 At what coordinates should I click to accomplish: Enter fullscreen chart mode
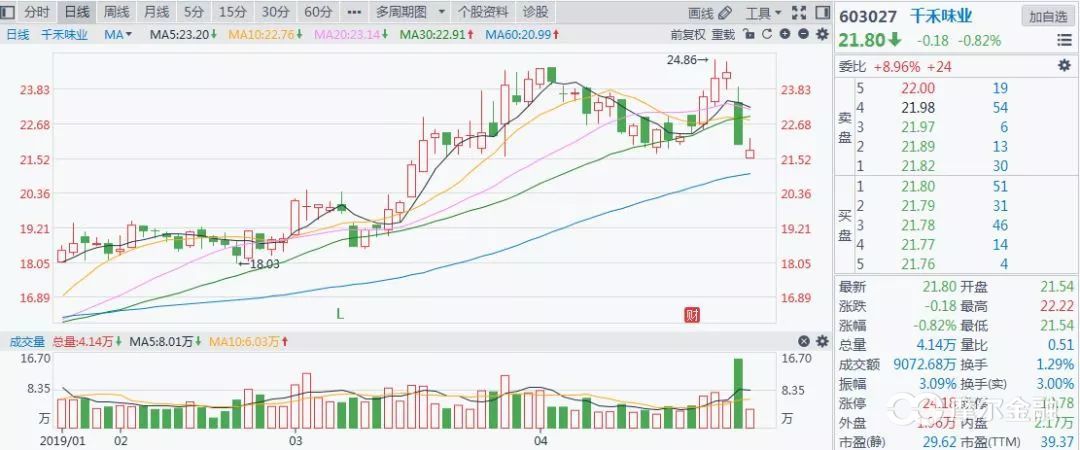[798, 12]
